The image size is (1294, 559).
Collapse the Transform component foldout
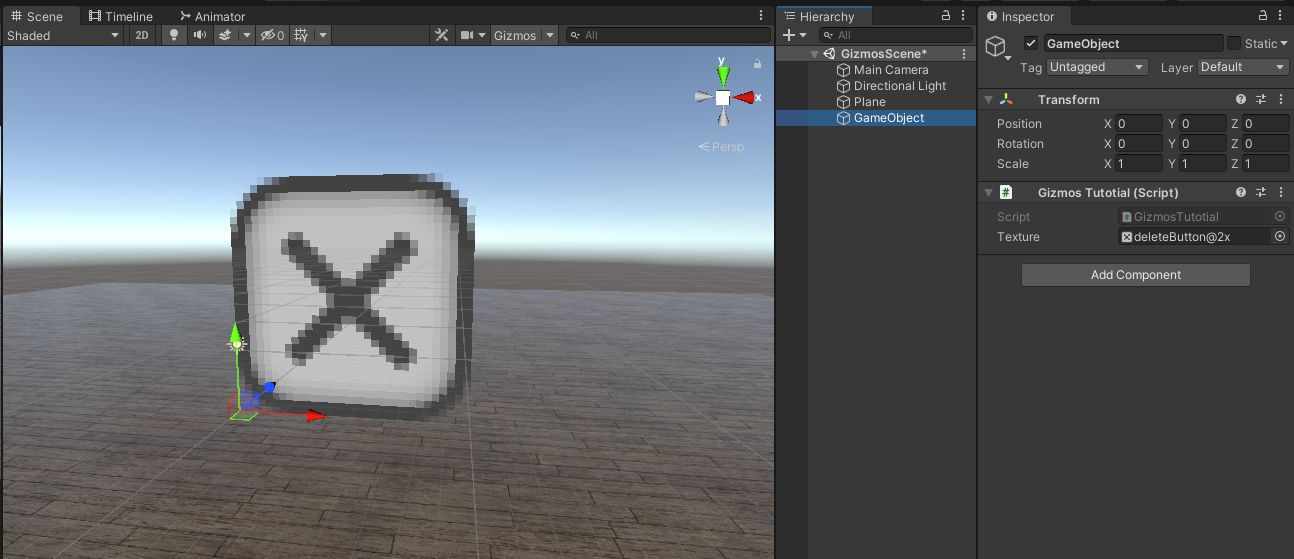[989, 100]
